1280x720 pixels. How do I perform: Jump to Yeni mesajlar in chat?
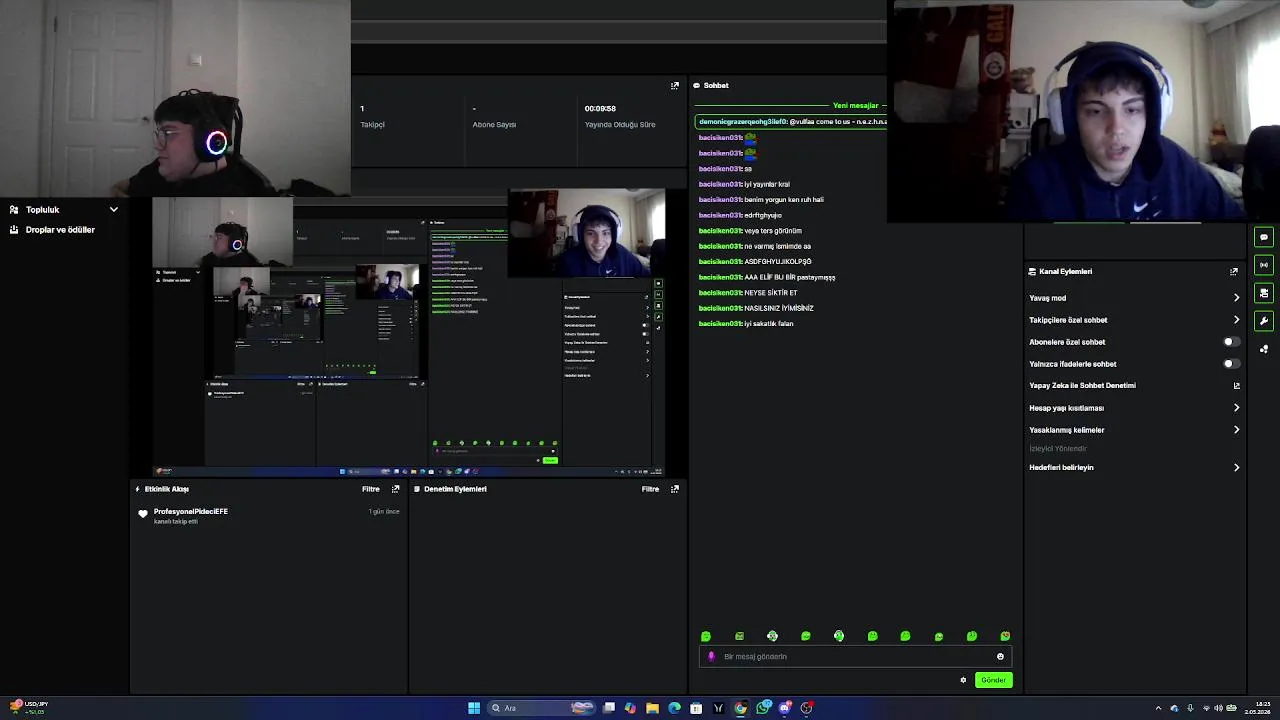point(856,105)
